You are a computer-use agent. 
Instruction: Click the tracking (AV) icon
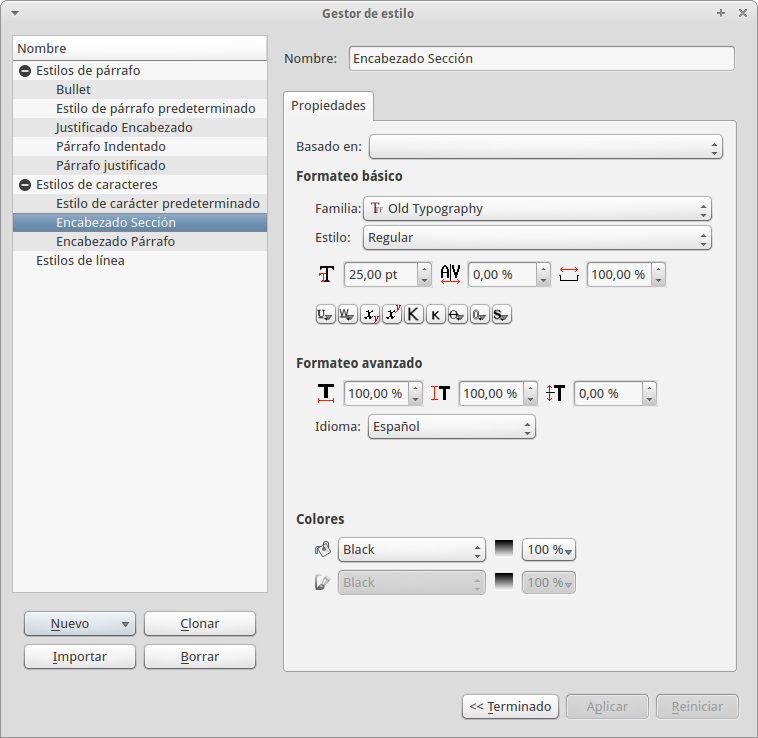(450, 275)
